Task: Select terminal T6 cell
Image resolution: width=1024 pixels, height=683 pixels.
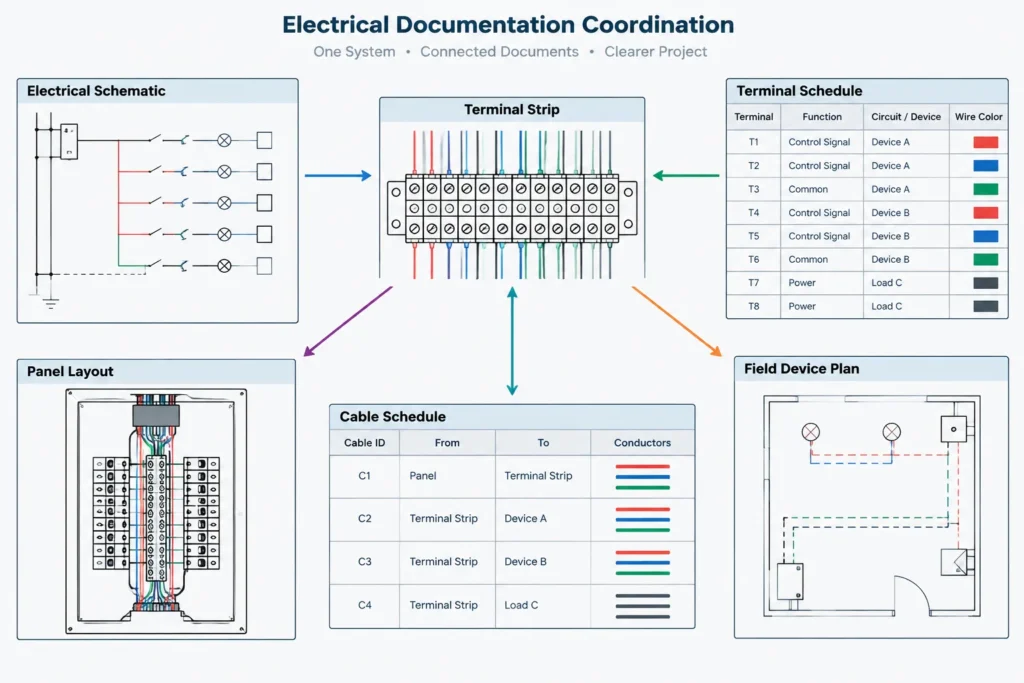Action: tap(754, 259)
